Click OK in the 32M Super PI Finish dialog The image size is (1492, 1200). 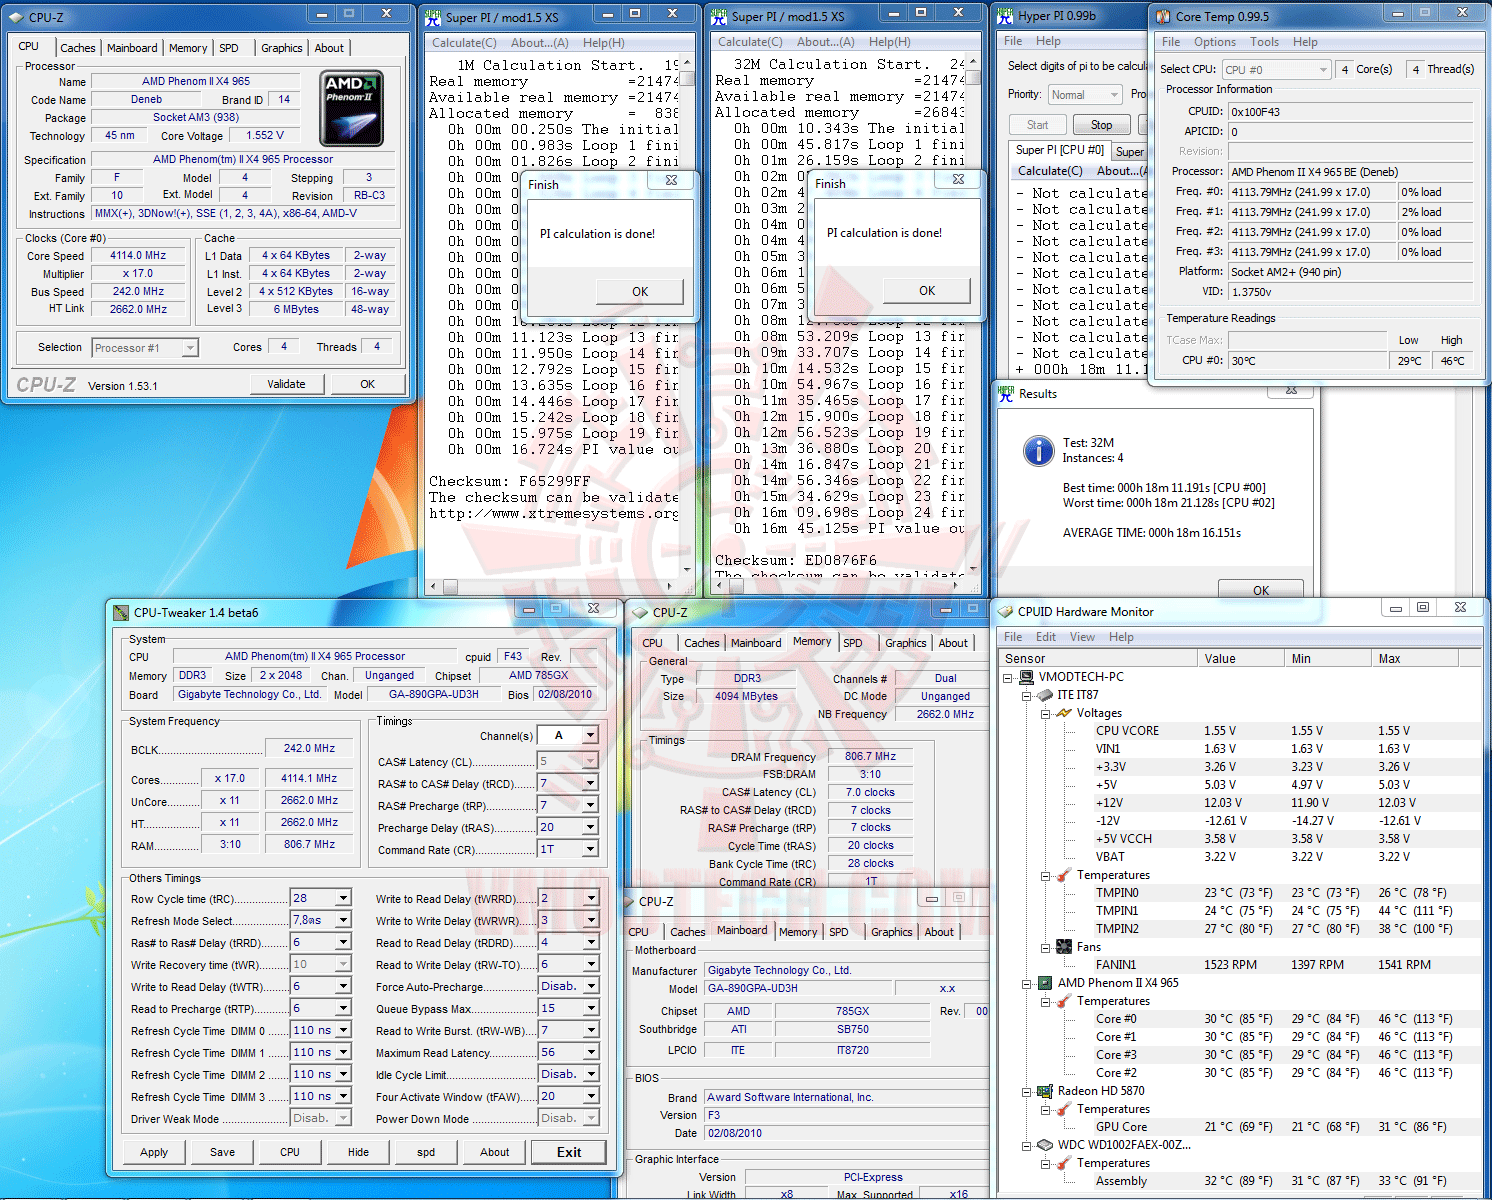[x=927, y=291]
